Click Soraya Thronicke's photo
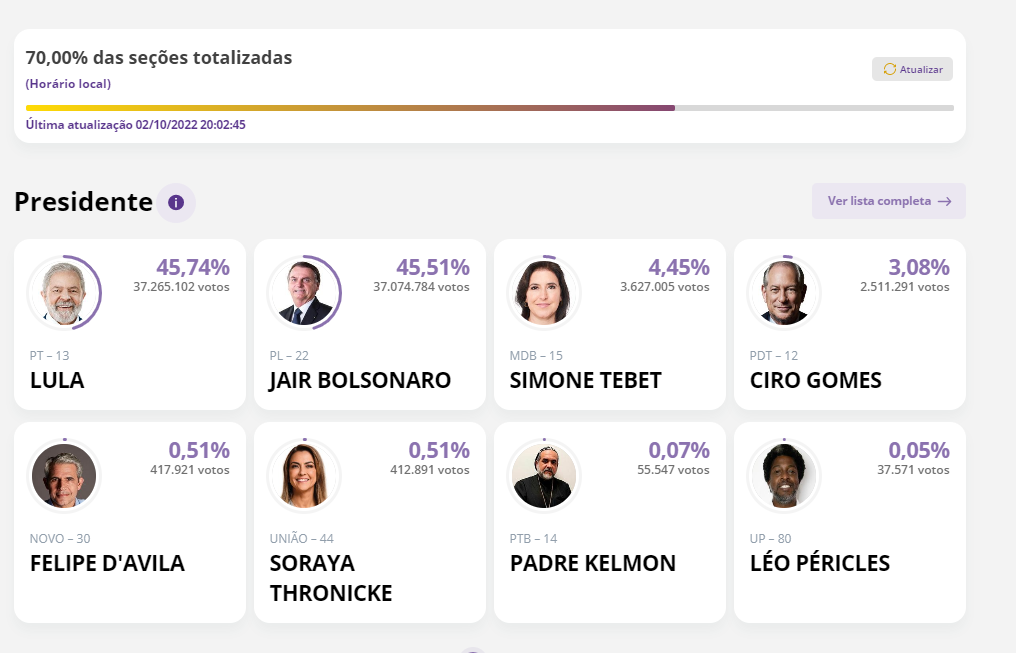The height and width of the screenshot is (653, 1016). pyautogui.click(x=304, y=476)
